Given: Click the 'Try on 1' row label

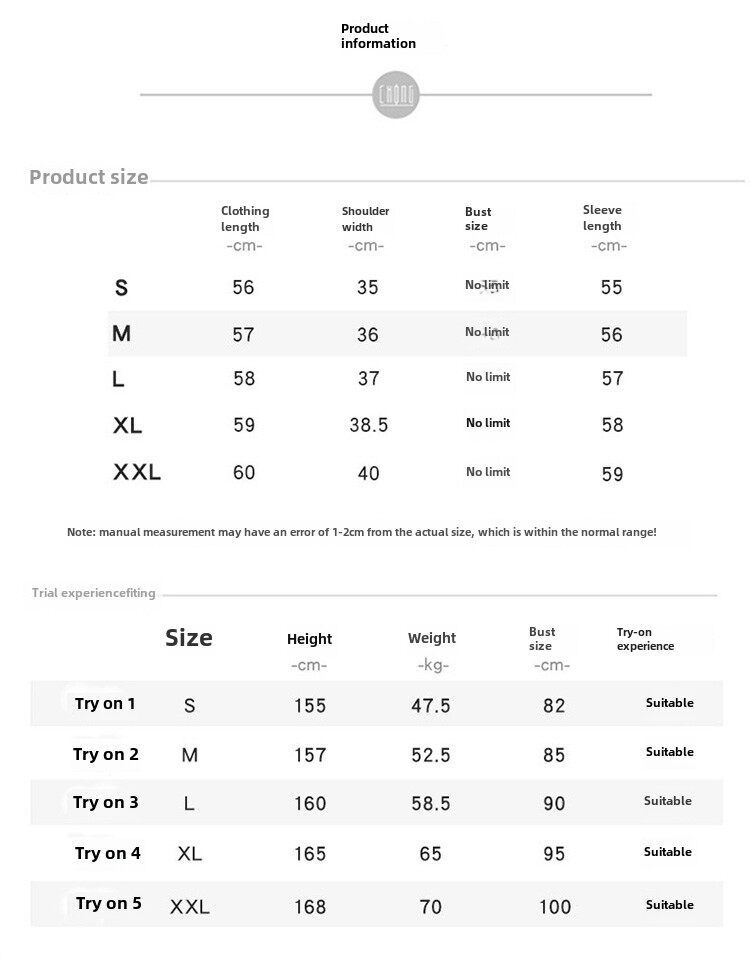Looking at the screenshot, I should pos(105,704).
